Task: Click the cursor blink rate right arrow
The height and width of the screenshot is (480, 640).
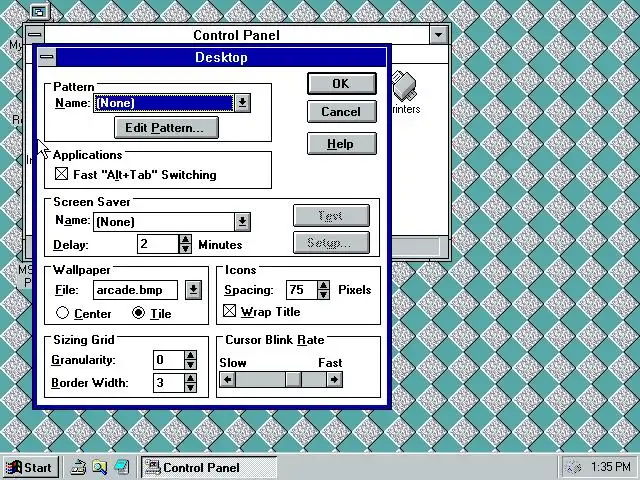Action: click(x=334, y=380)
